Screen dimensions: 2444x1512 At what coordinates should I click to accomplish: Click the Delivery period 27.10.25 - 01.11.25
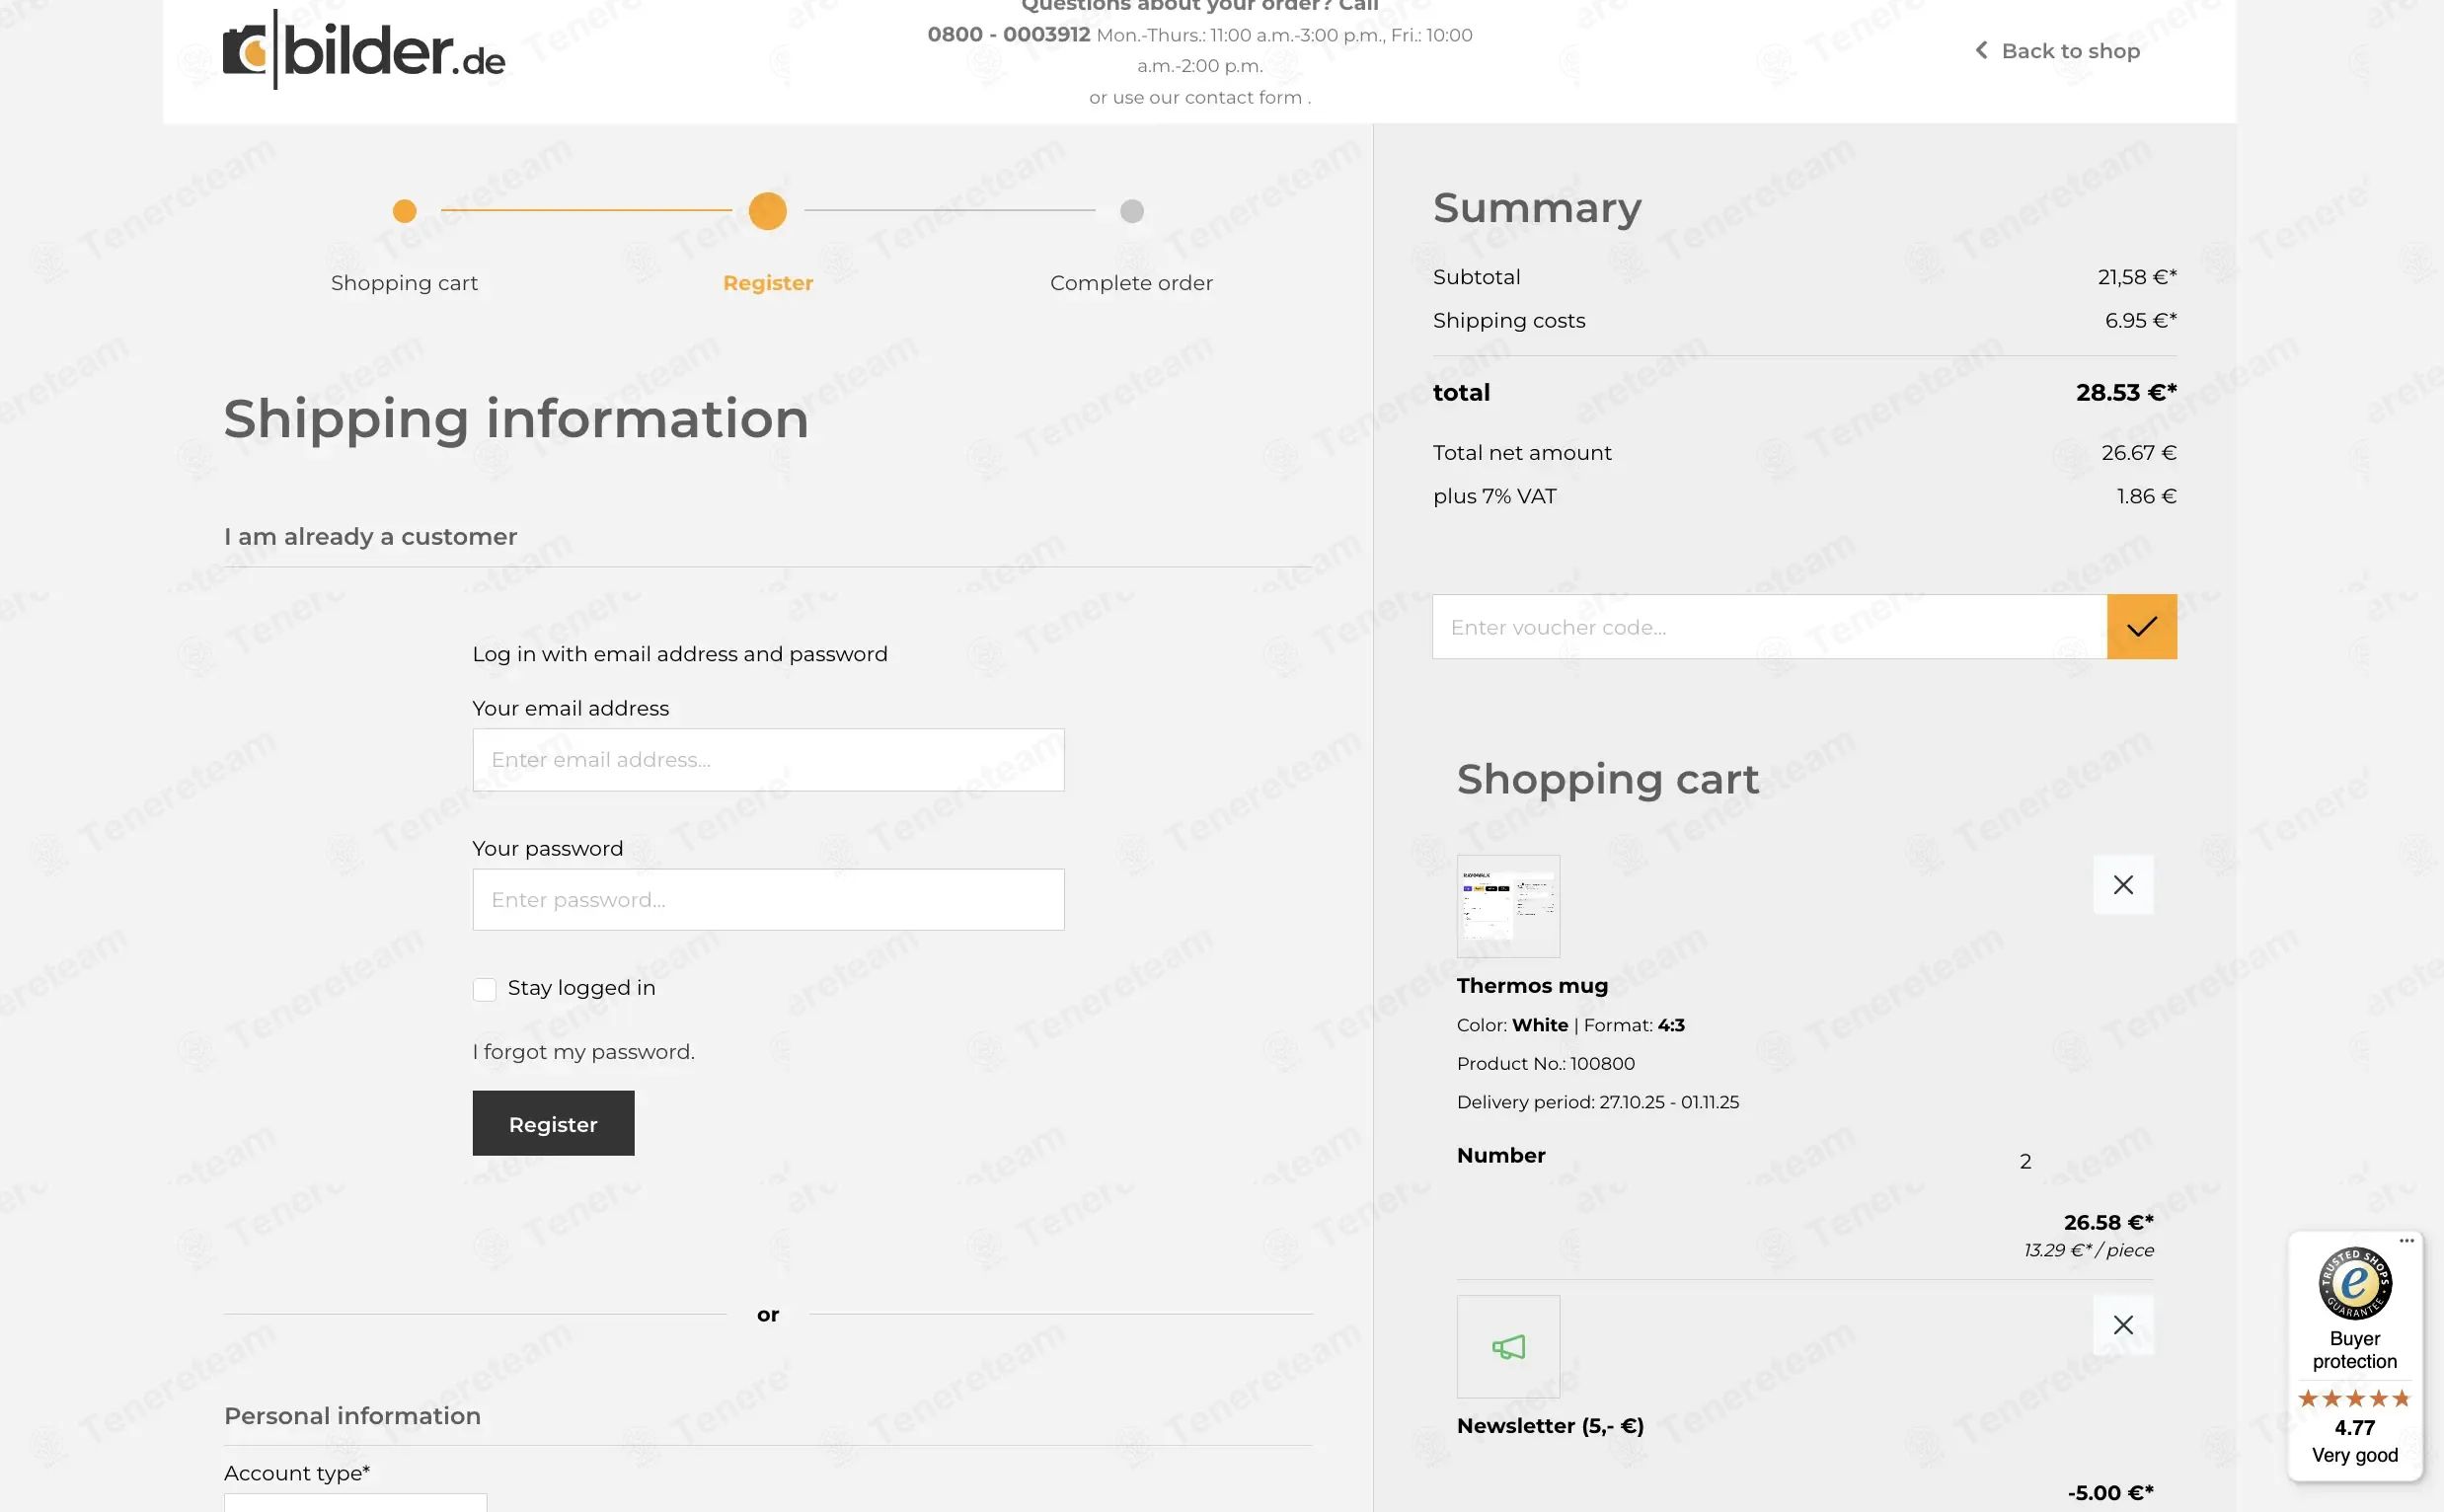(1598, 1102)
